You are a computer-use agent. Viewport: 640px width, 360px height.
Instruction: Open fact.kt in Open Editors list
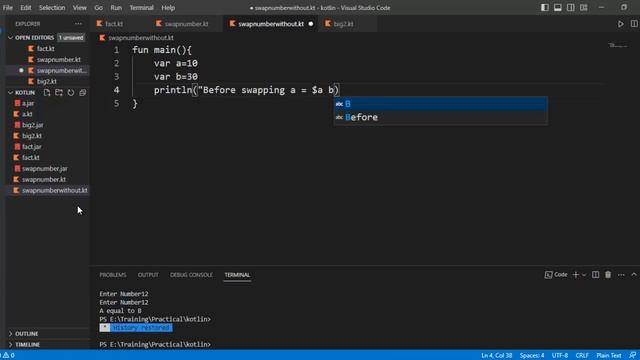point(45,49)
